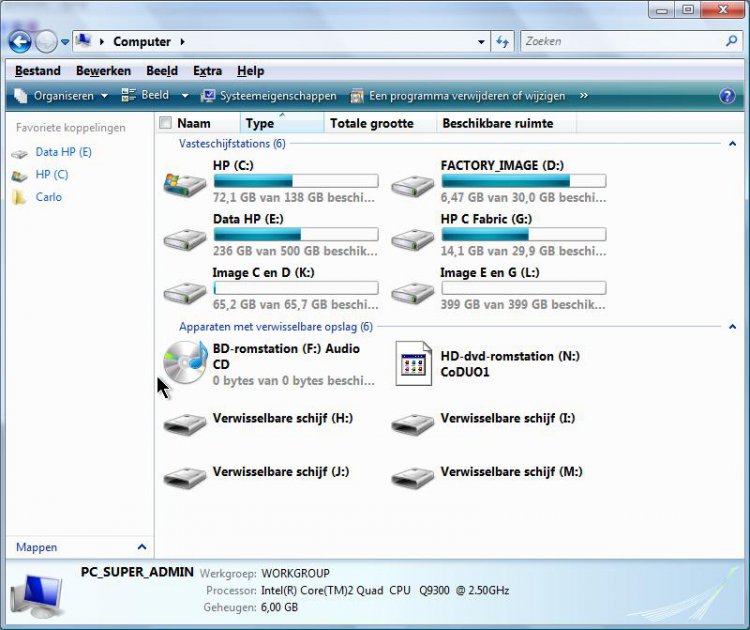
Task: Open the Bestand menu
Action: (x=38, y=71)
